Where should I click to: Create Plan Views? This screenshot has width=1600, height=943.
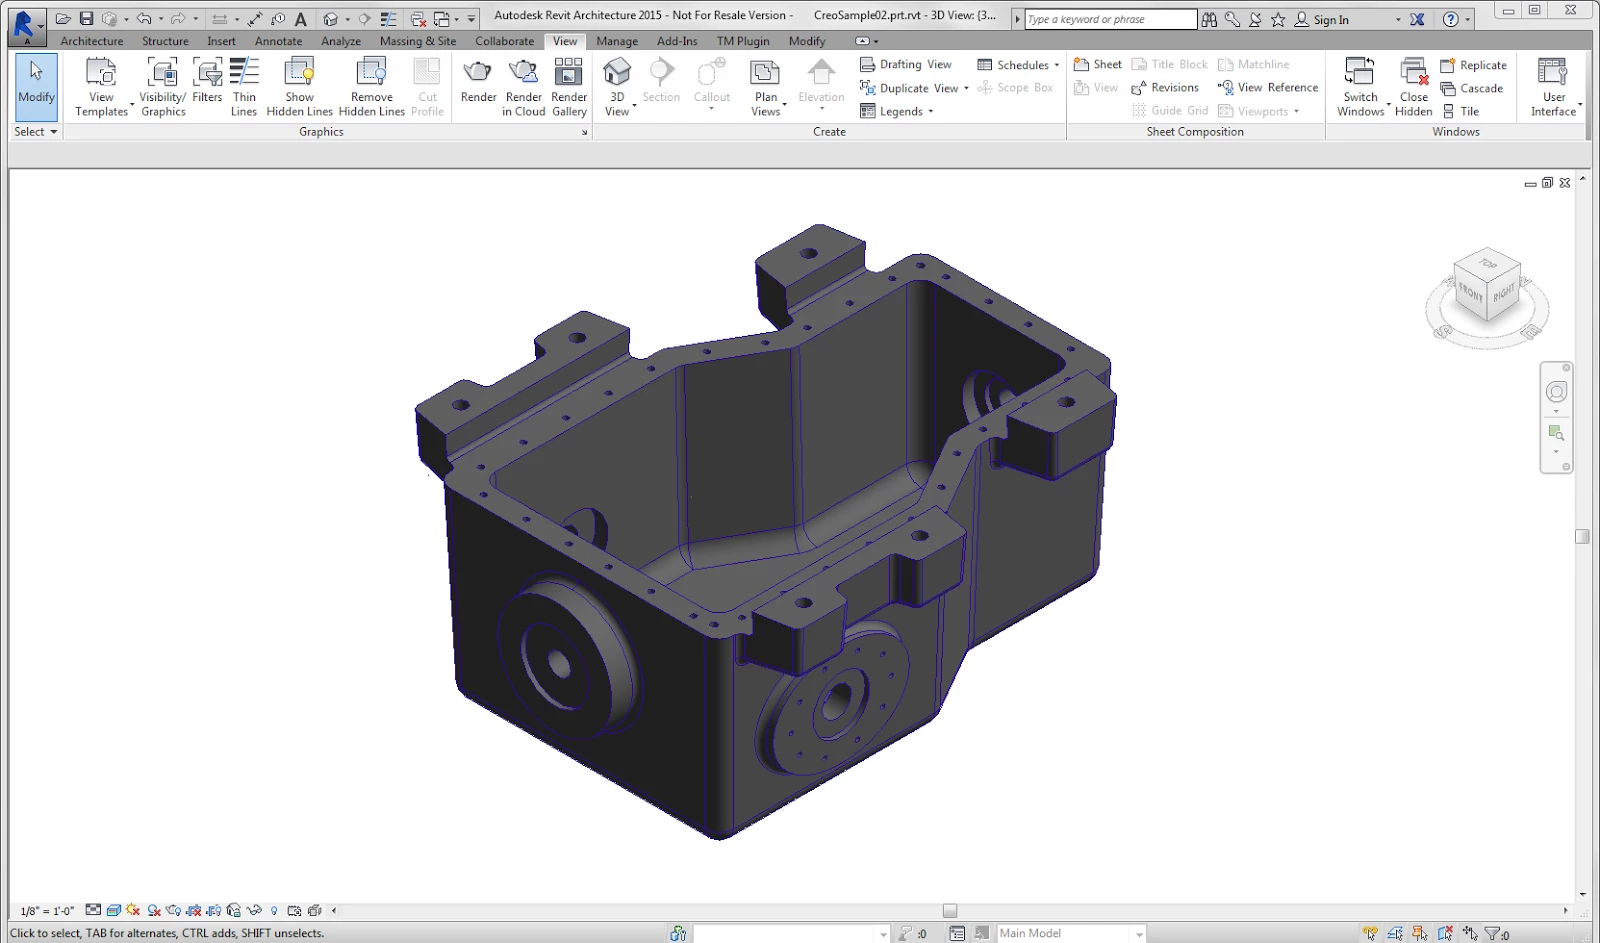pos(766,87)
